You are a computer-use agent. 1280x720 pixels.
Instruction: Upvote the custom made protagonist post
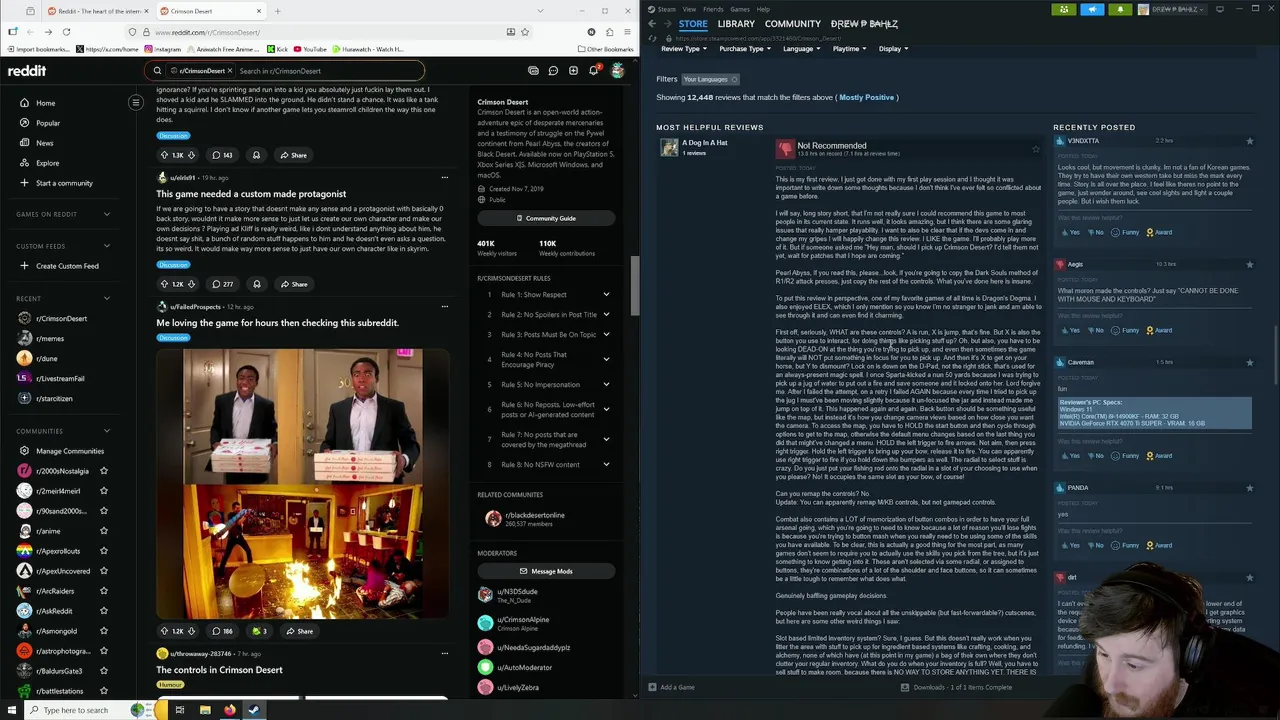click(x=164, y=284)
